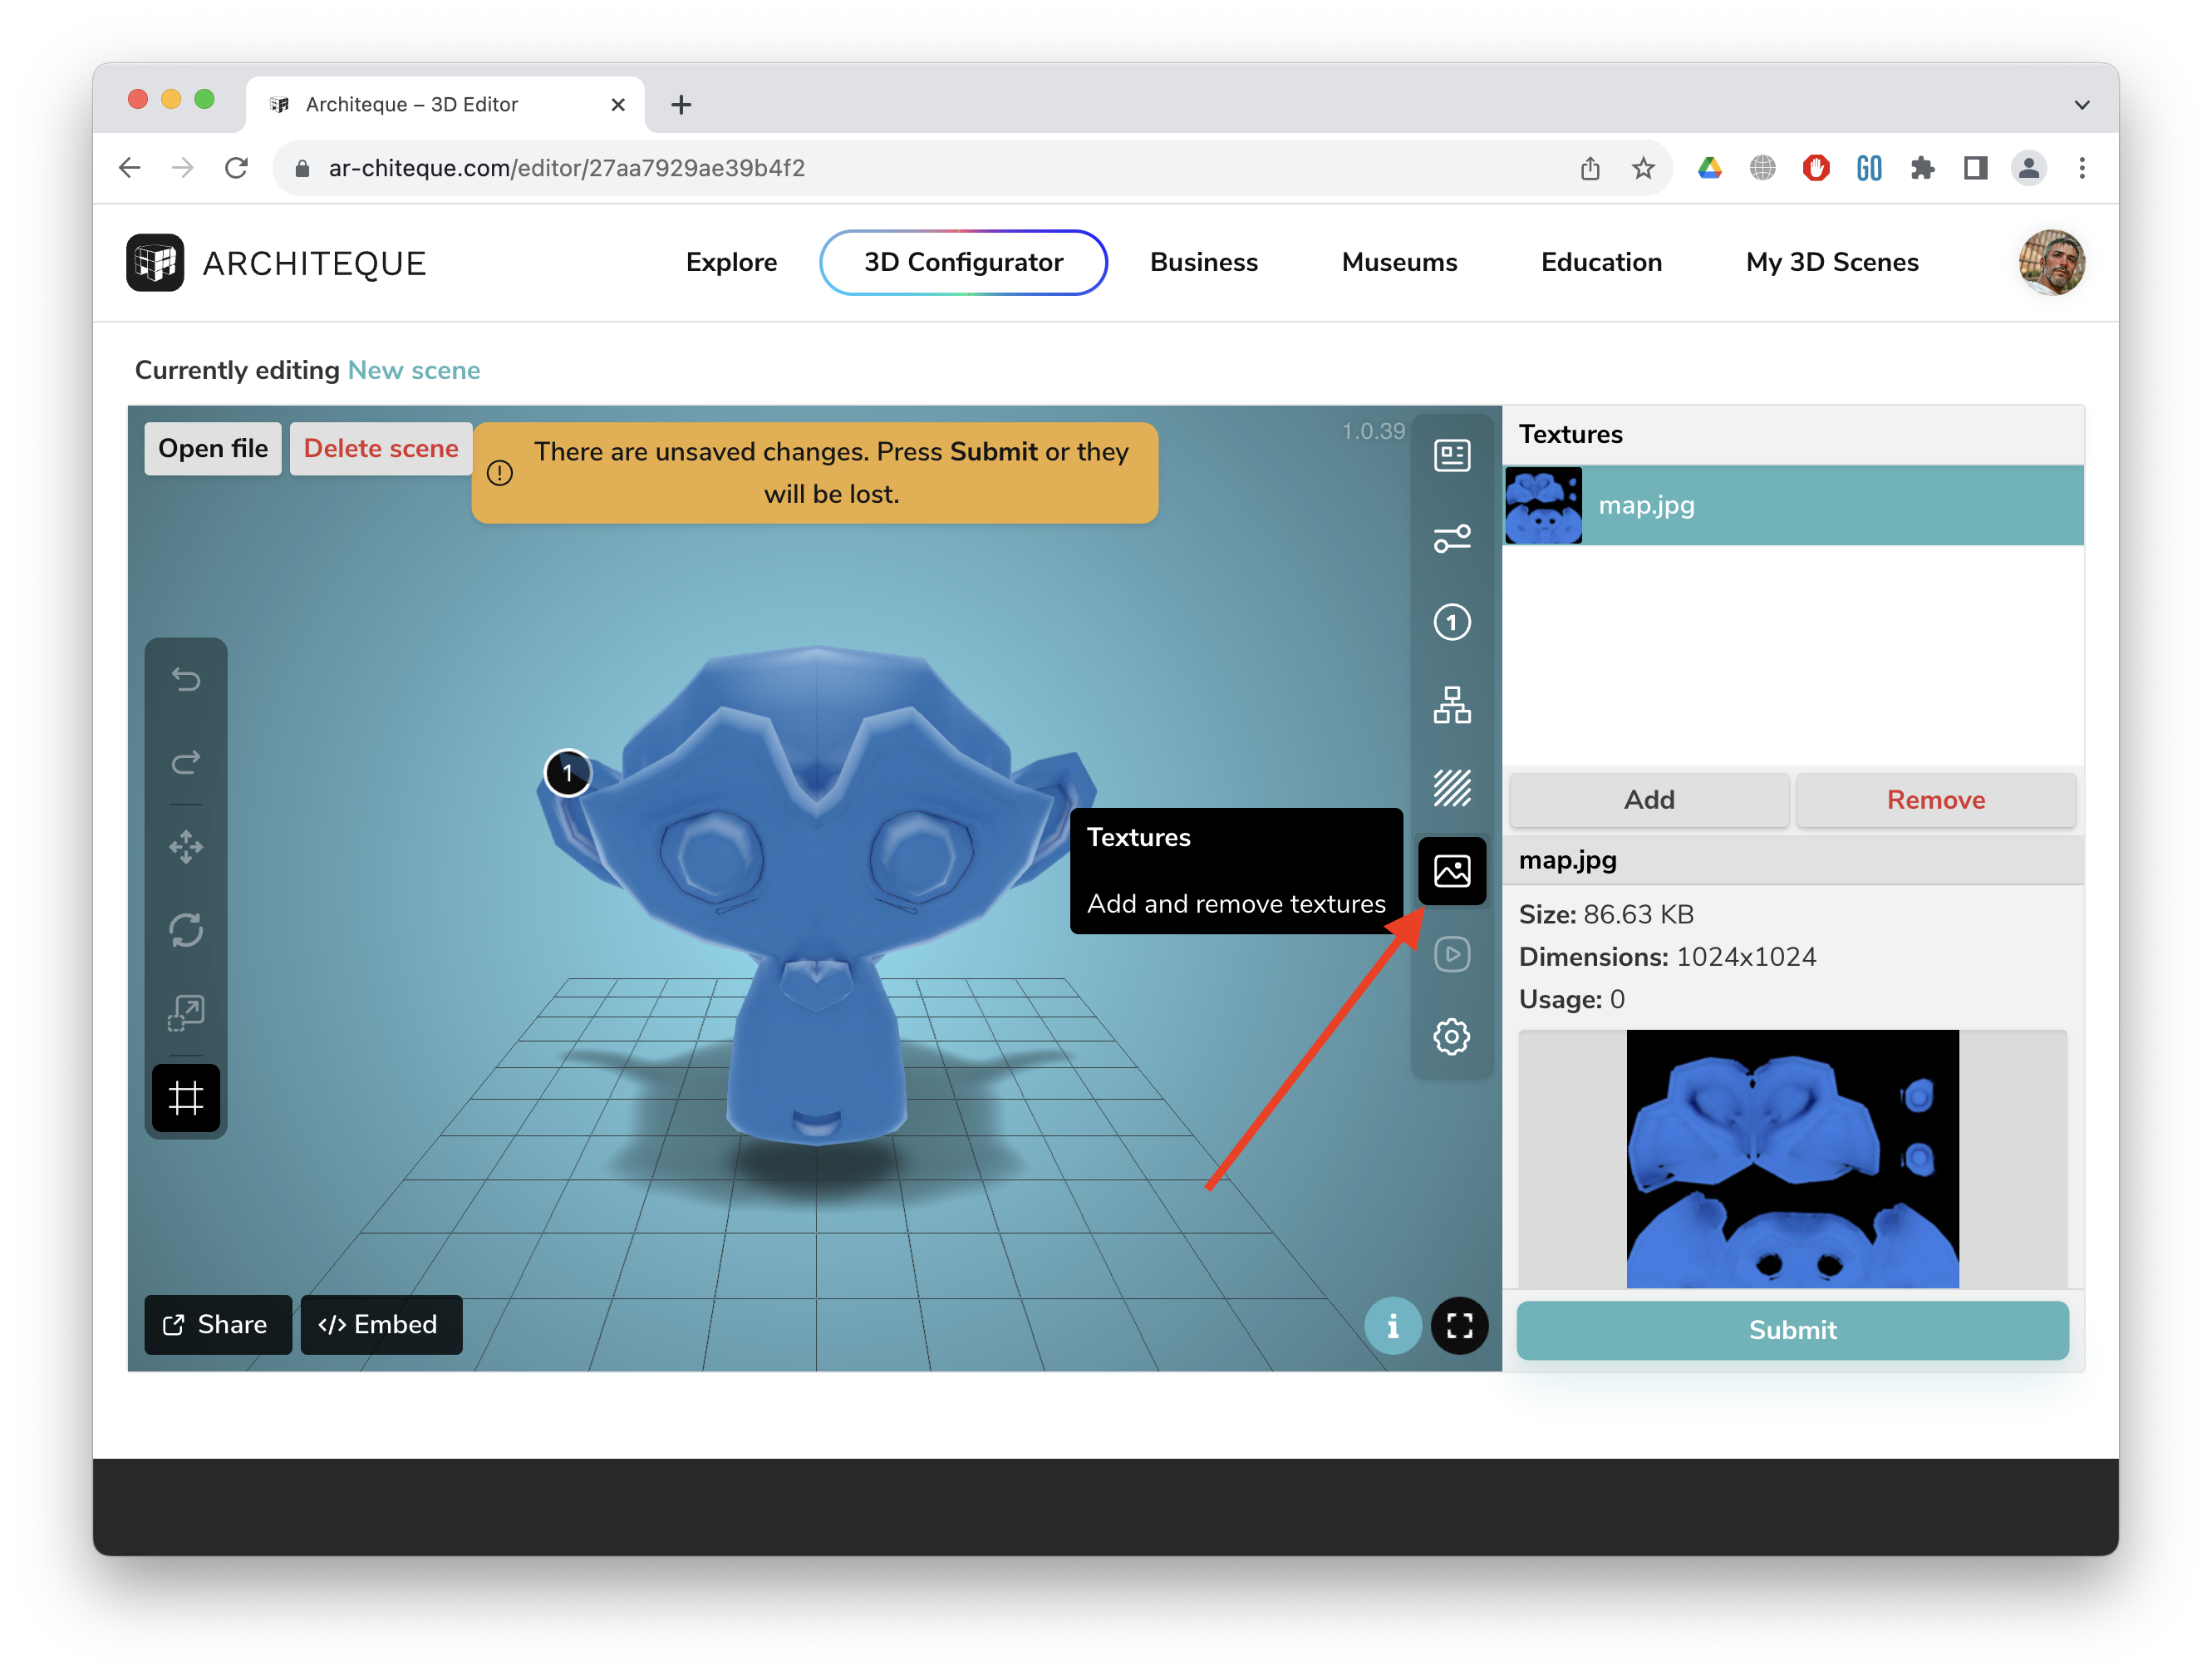Select the move/translate tool
Screen dimensions: 2212x1679
[186, 847]
